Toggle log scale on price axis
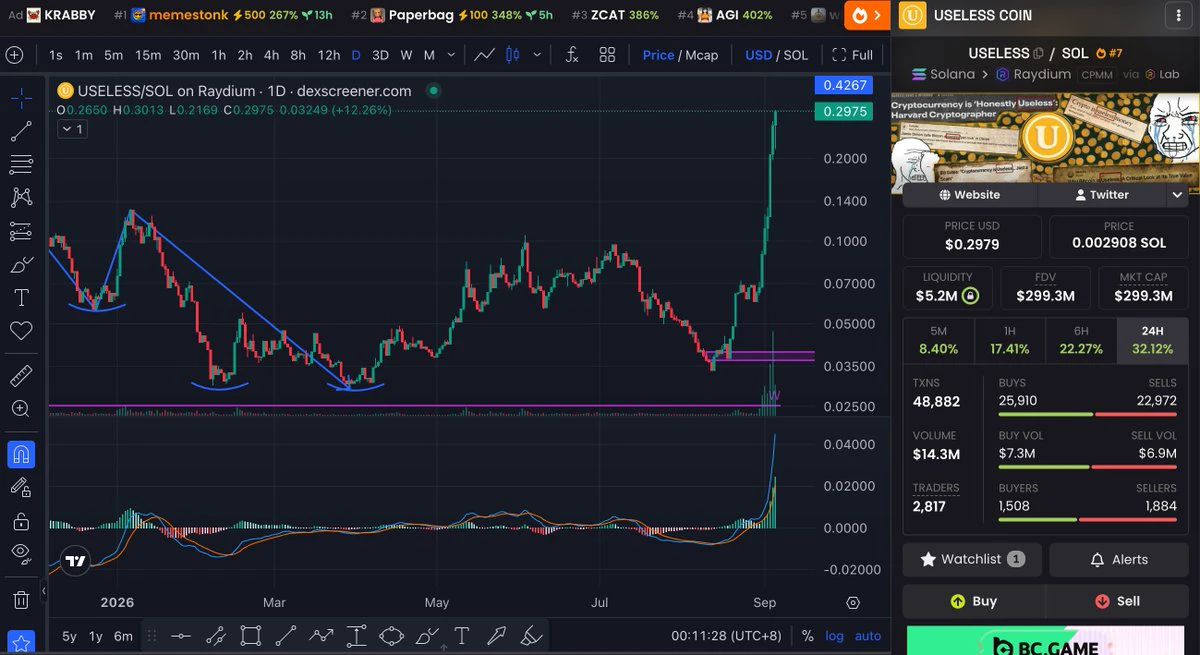The height and width of the screenshot is (655, 1200). pyautogui.click(x=834, y=636)
